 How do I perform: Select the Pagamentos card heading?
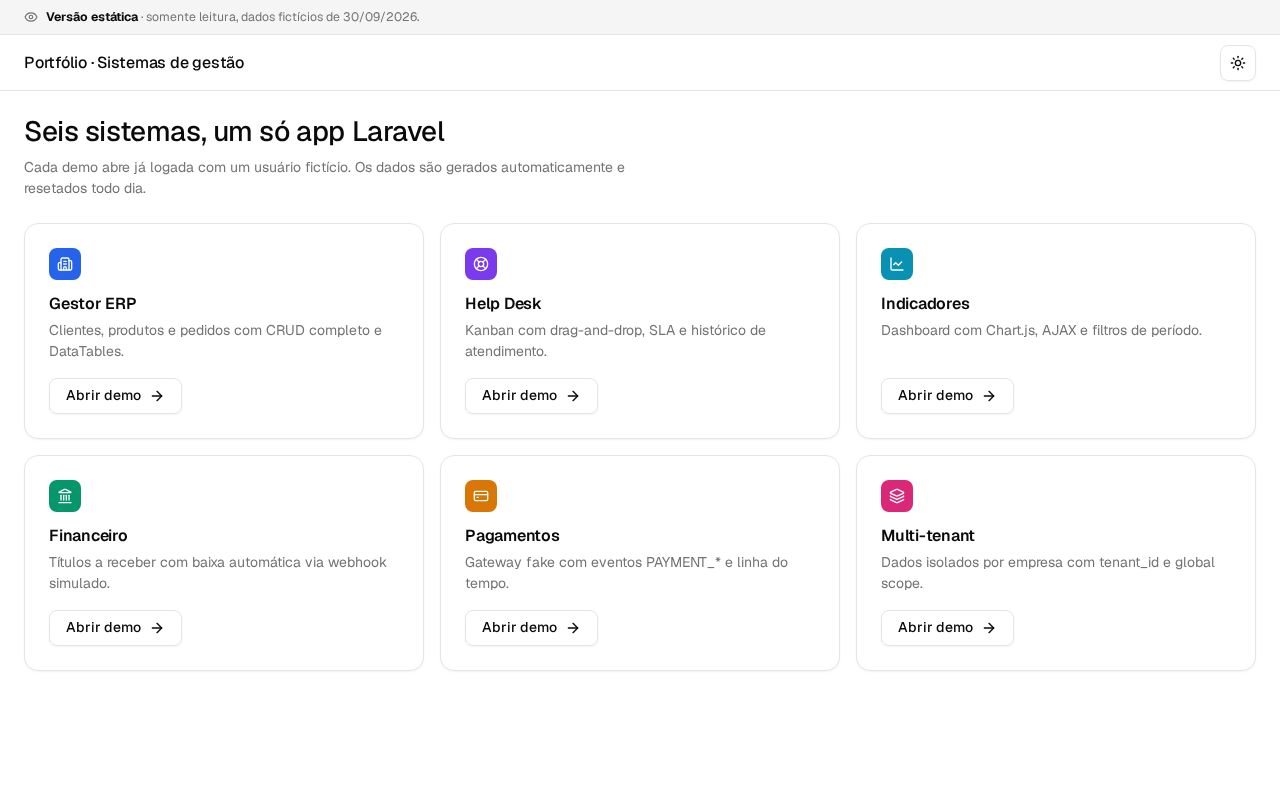point(512,536)
